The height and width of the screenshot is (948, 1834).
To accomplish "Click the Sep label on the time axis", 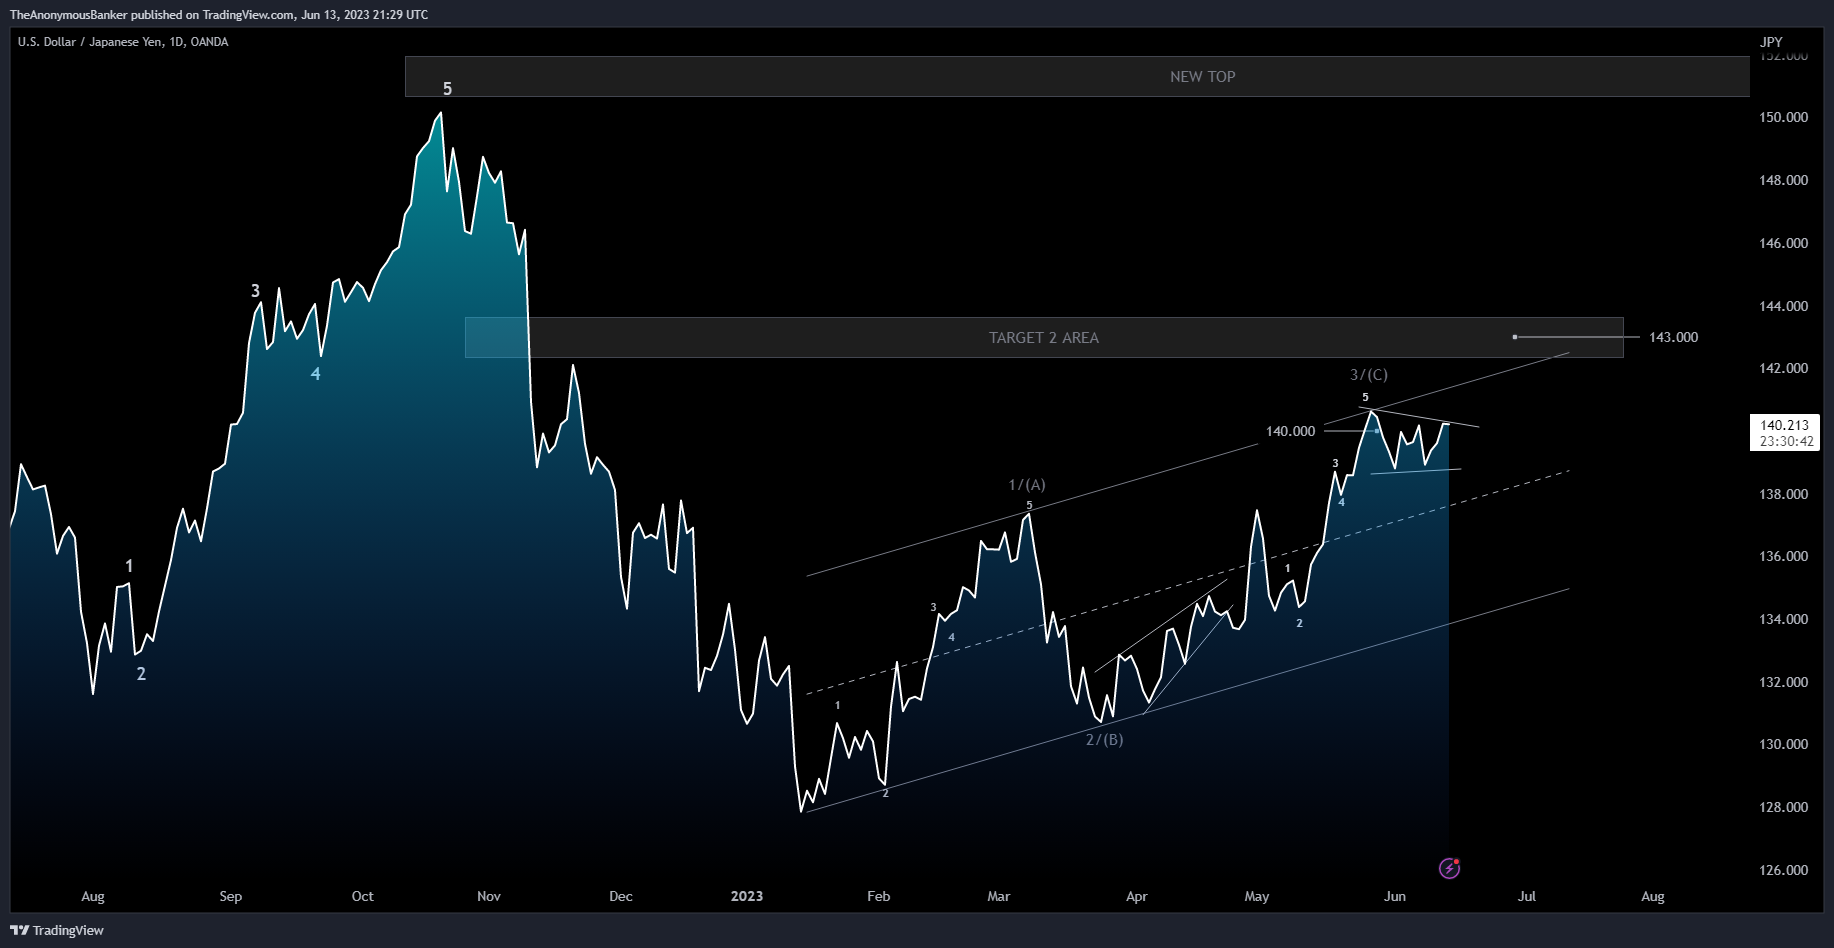I will click(x=230, y=896).
